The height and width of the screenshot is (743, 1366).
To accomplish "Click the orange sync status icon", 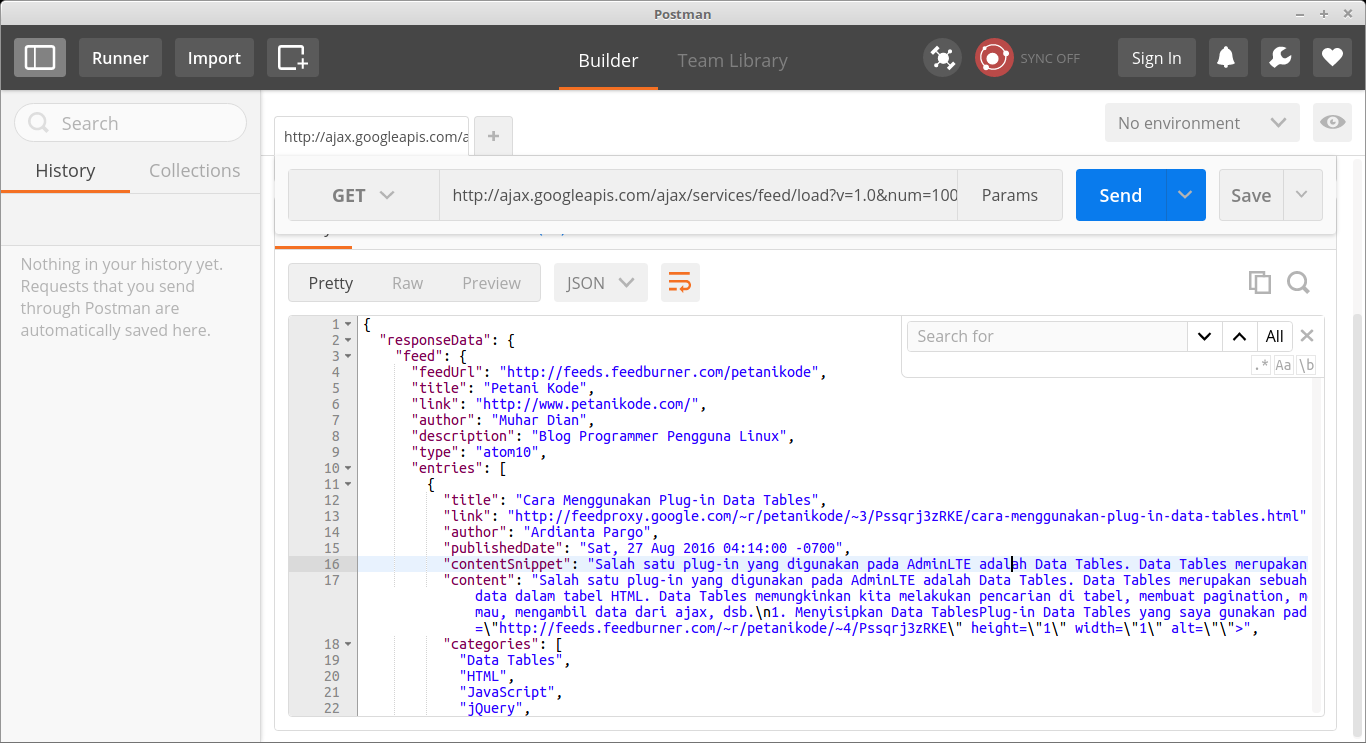I will 994,58.
